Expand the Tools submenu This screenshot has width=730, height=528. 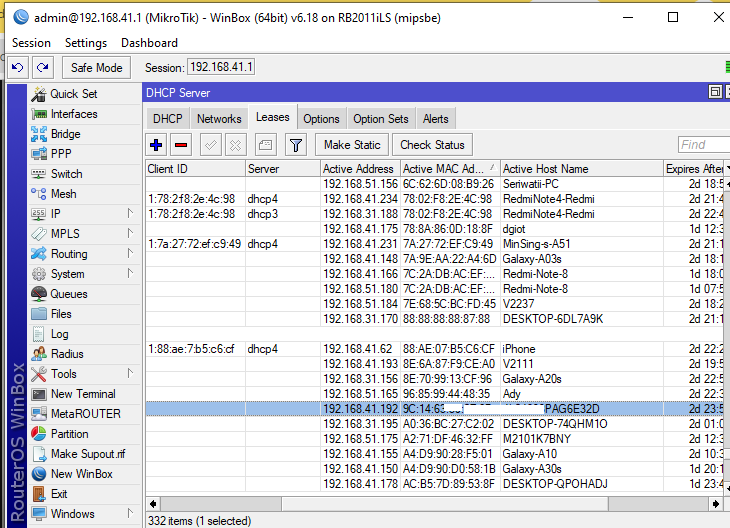tap(130, 373)
